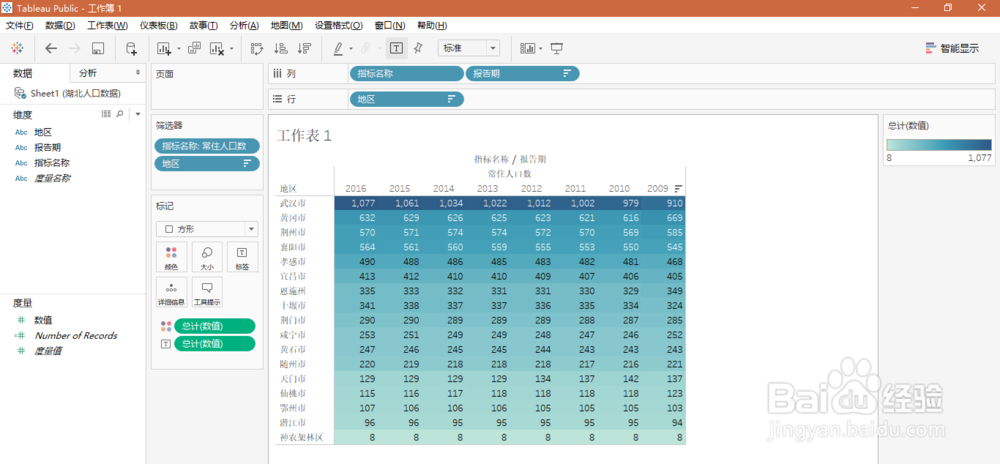Create a new worksheet from the toolbar
This screenshot has height=464, width=1000.
164,48
